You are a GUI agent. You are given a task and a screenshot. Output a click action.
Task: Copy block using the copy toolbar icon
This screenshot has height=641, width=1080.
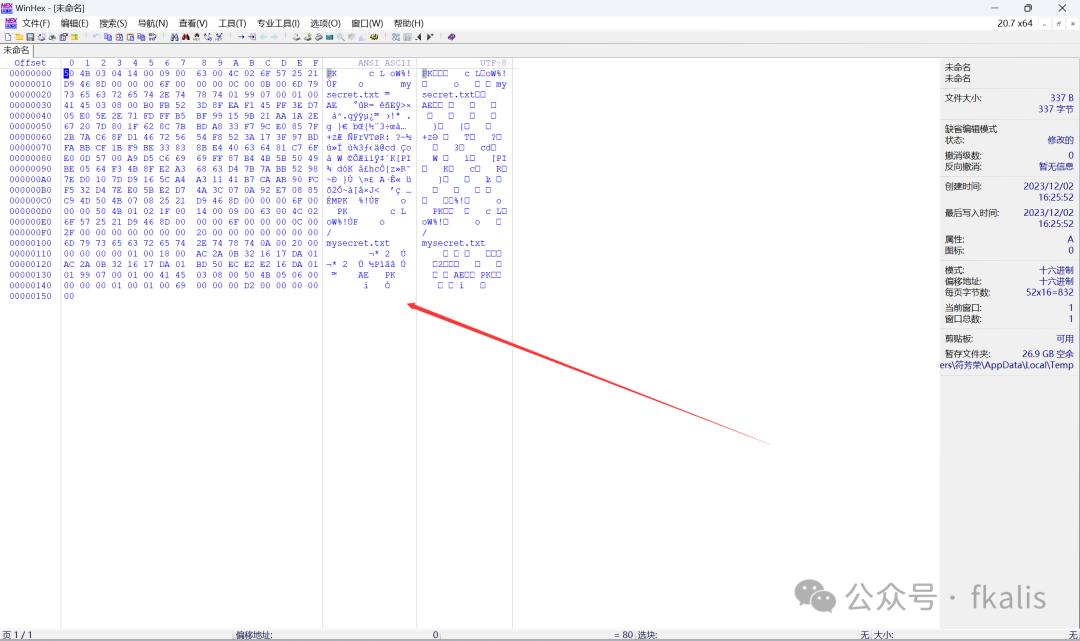(108, 37)
